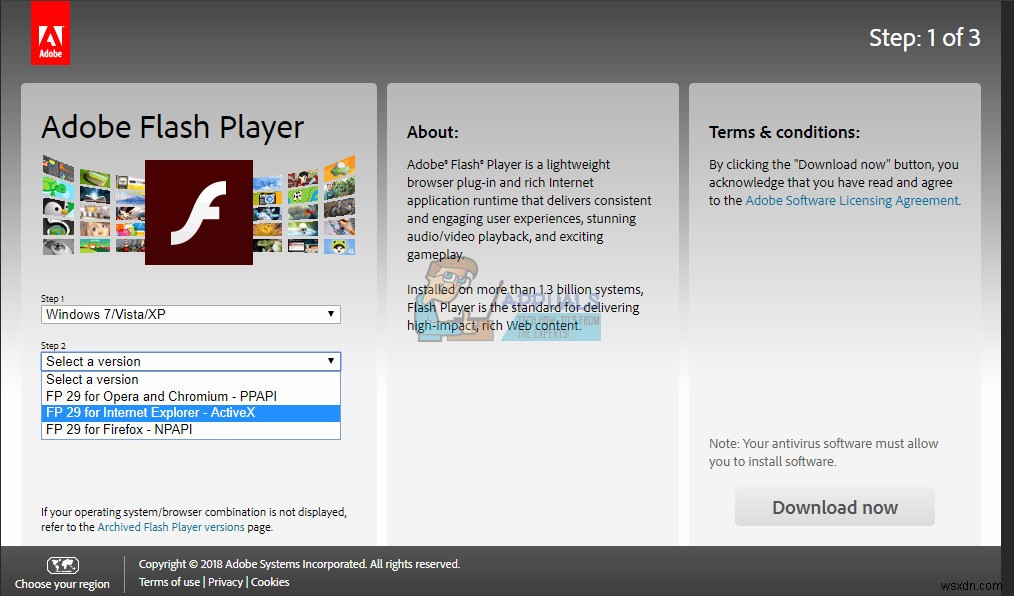Click the Adobe logo icon
The image size is (1014, 596).
click(x=50, y=32)
